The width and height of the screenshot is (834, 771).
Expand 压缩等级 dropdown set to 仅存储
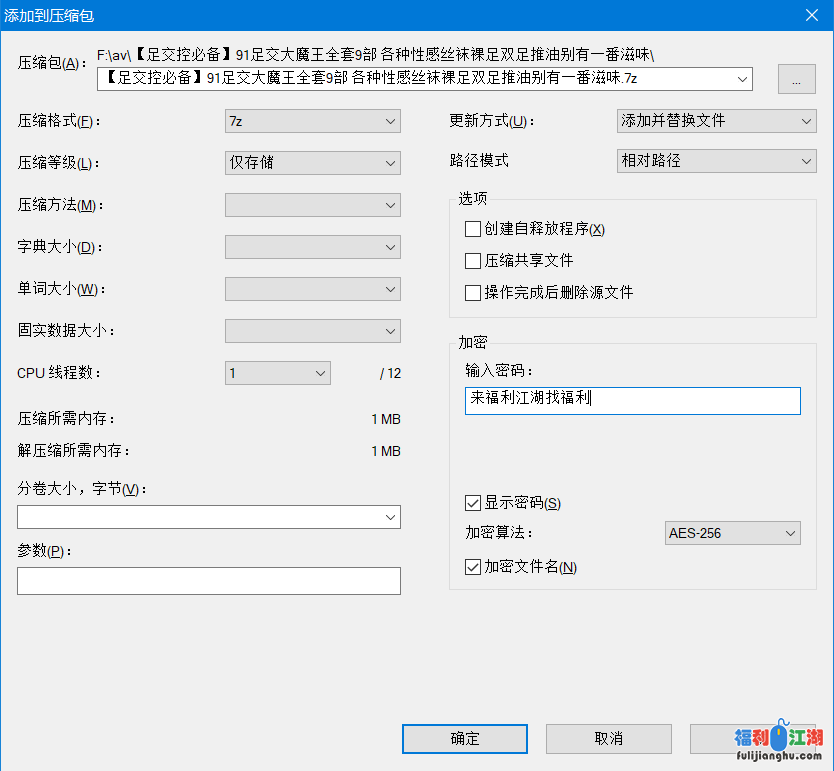coord(312,163)
